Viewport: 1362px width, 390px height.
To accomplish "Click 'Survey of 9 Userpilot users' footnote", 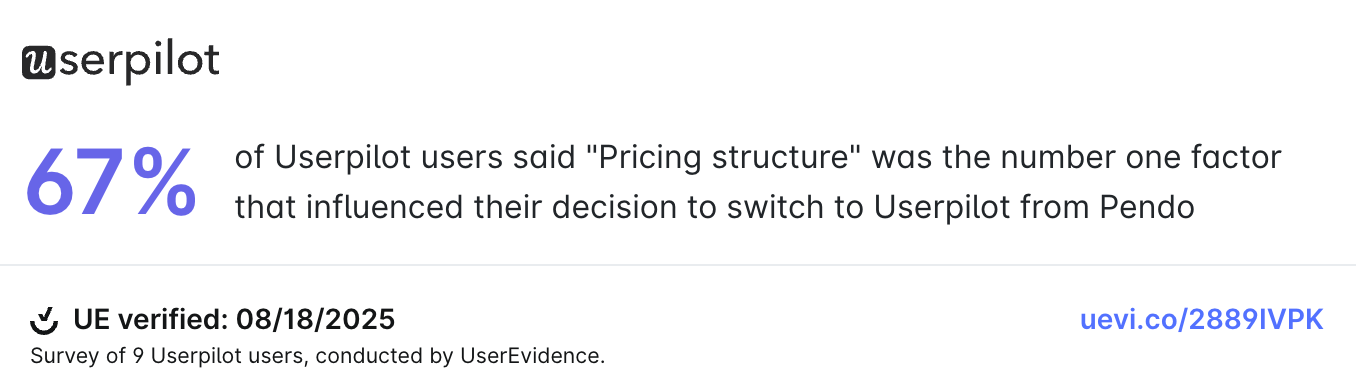I will coord(166,356).
